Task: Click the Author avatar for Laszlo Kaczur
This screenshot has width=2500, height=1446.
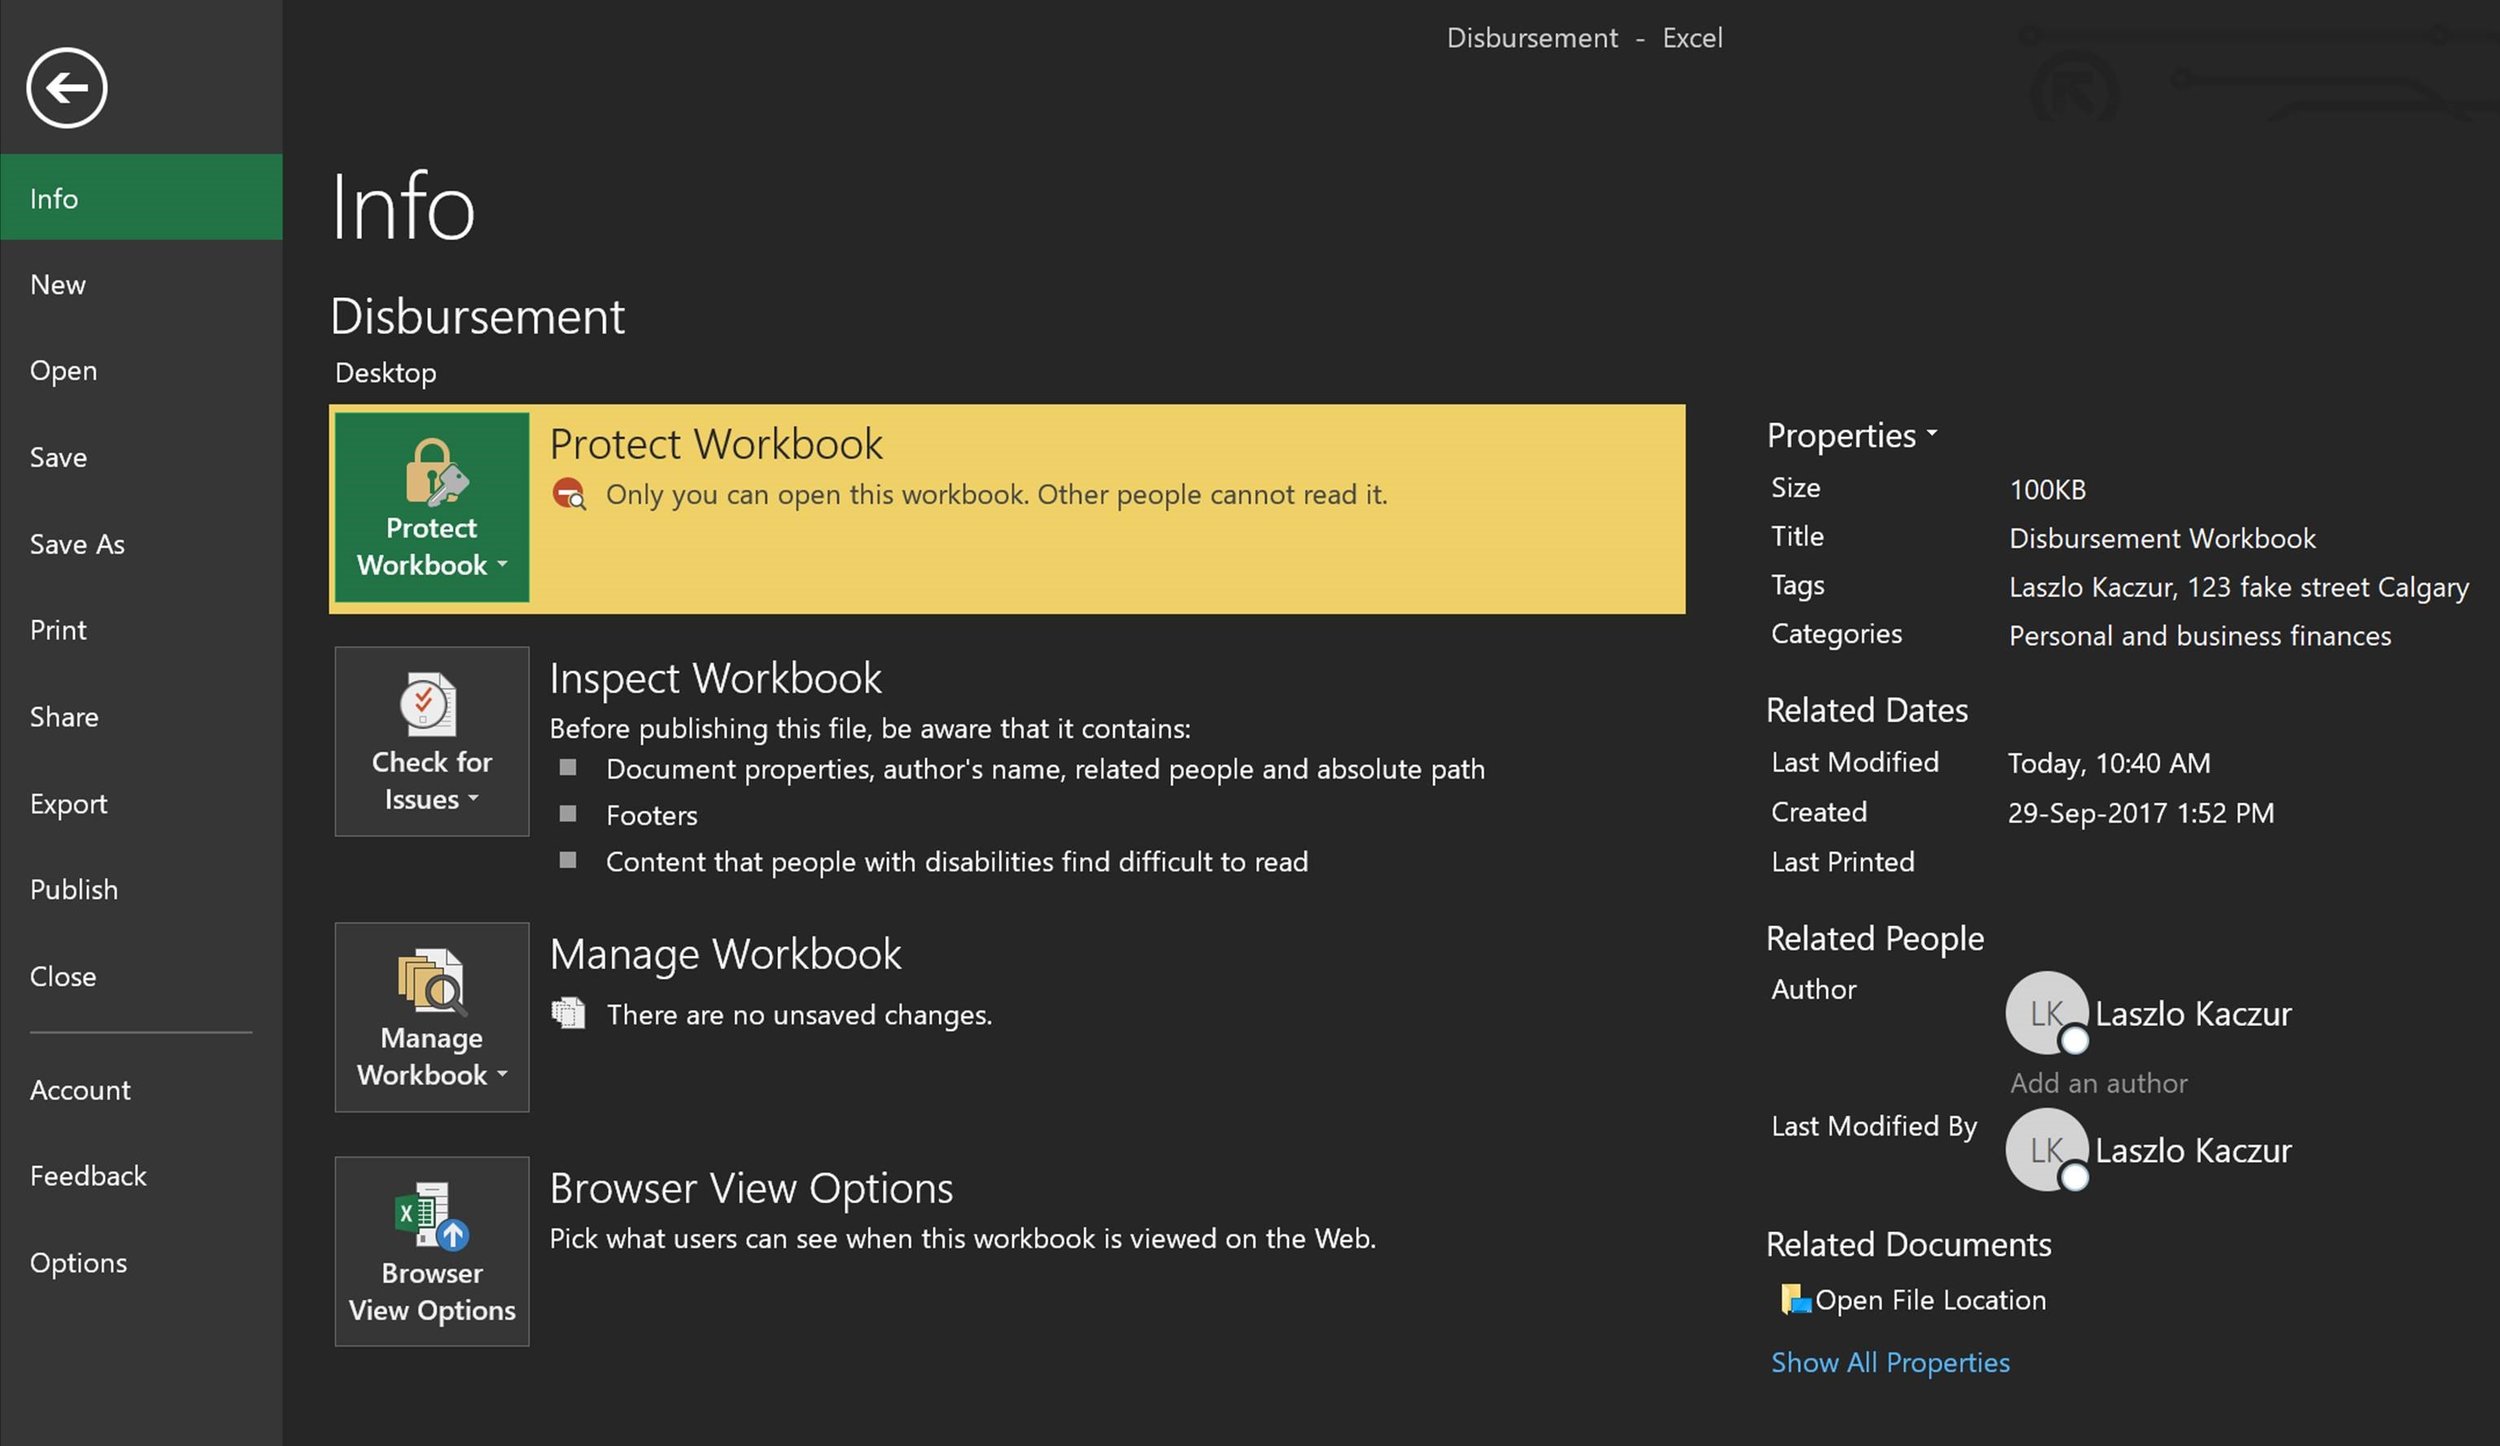Action: tap(2046, 1013)
